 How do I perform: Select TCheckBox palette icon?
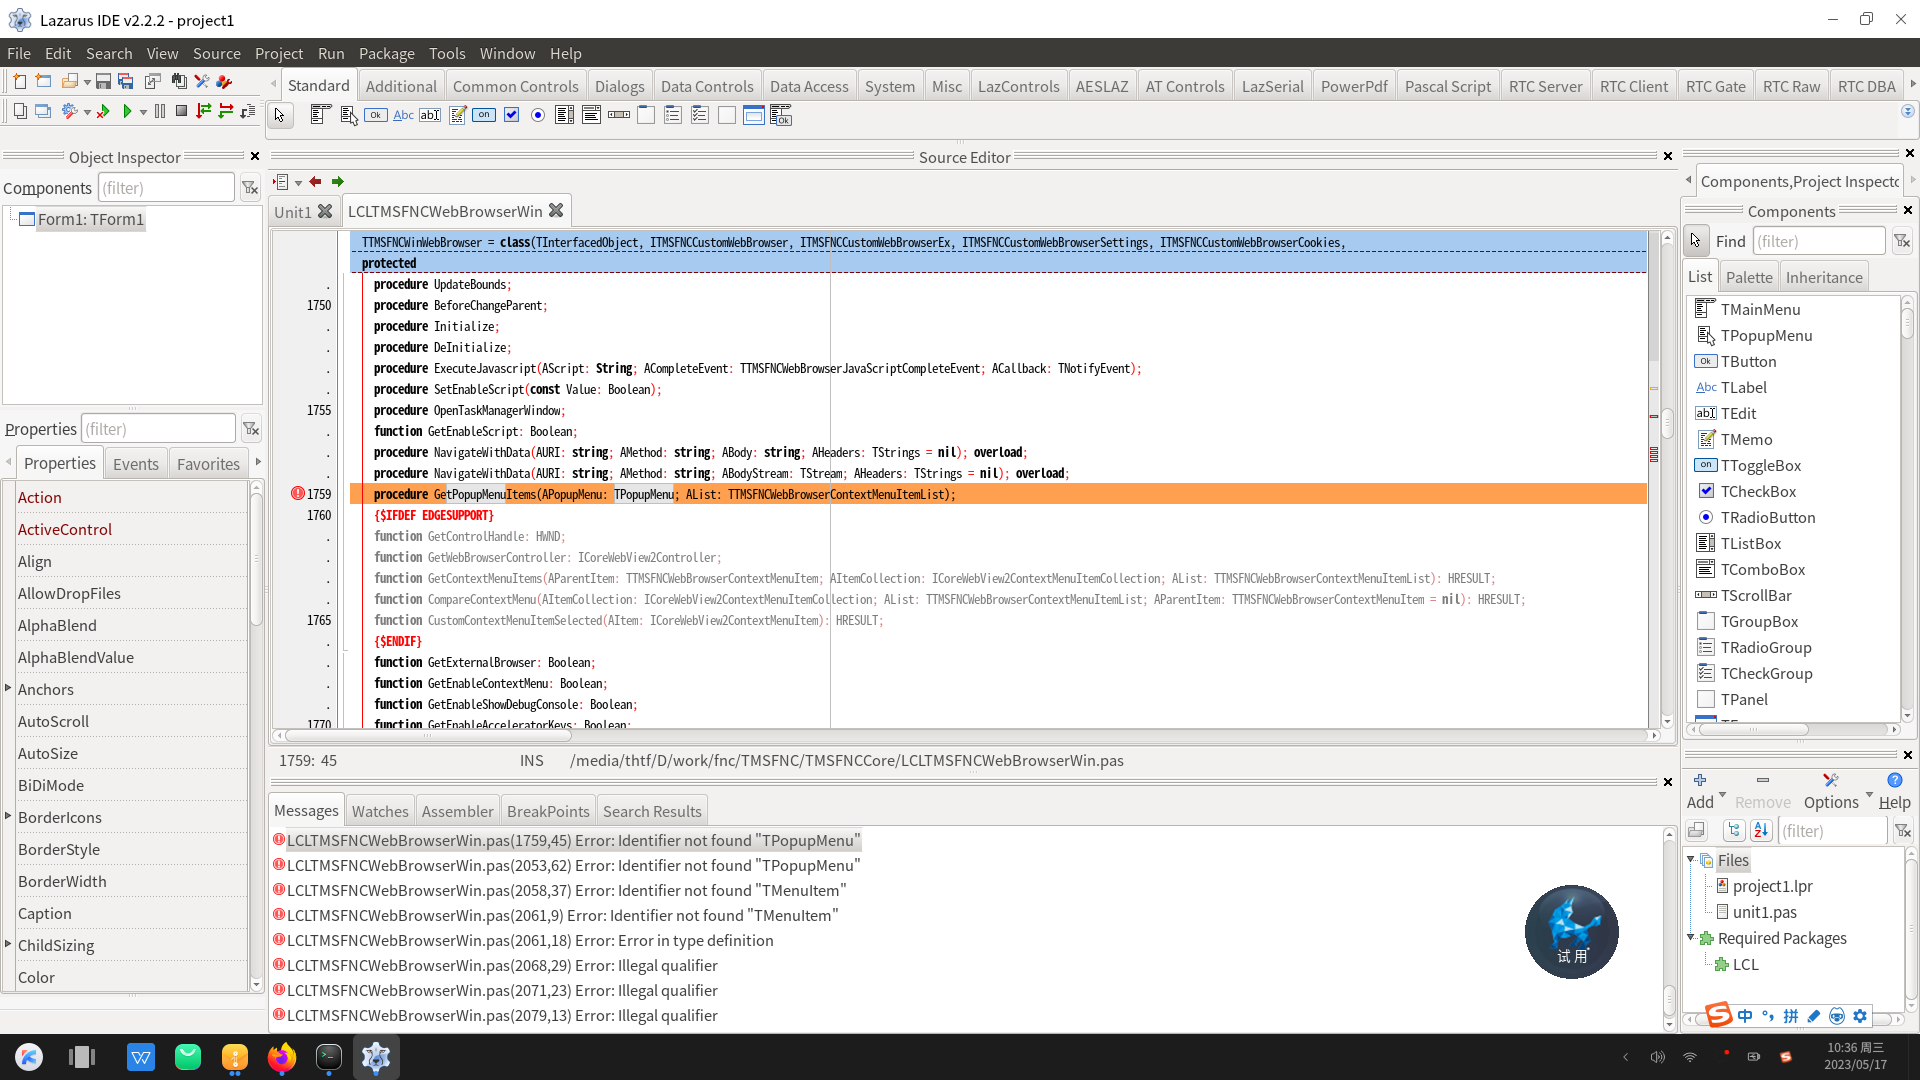coord(511,115)
